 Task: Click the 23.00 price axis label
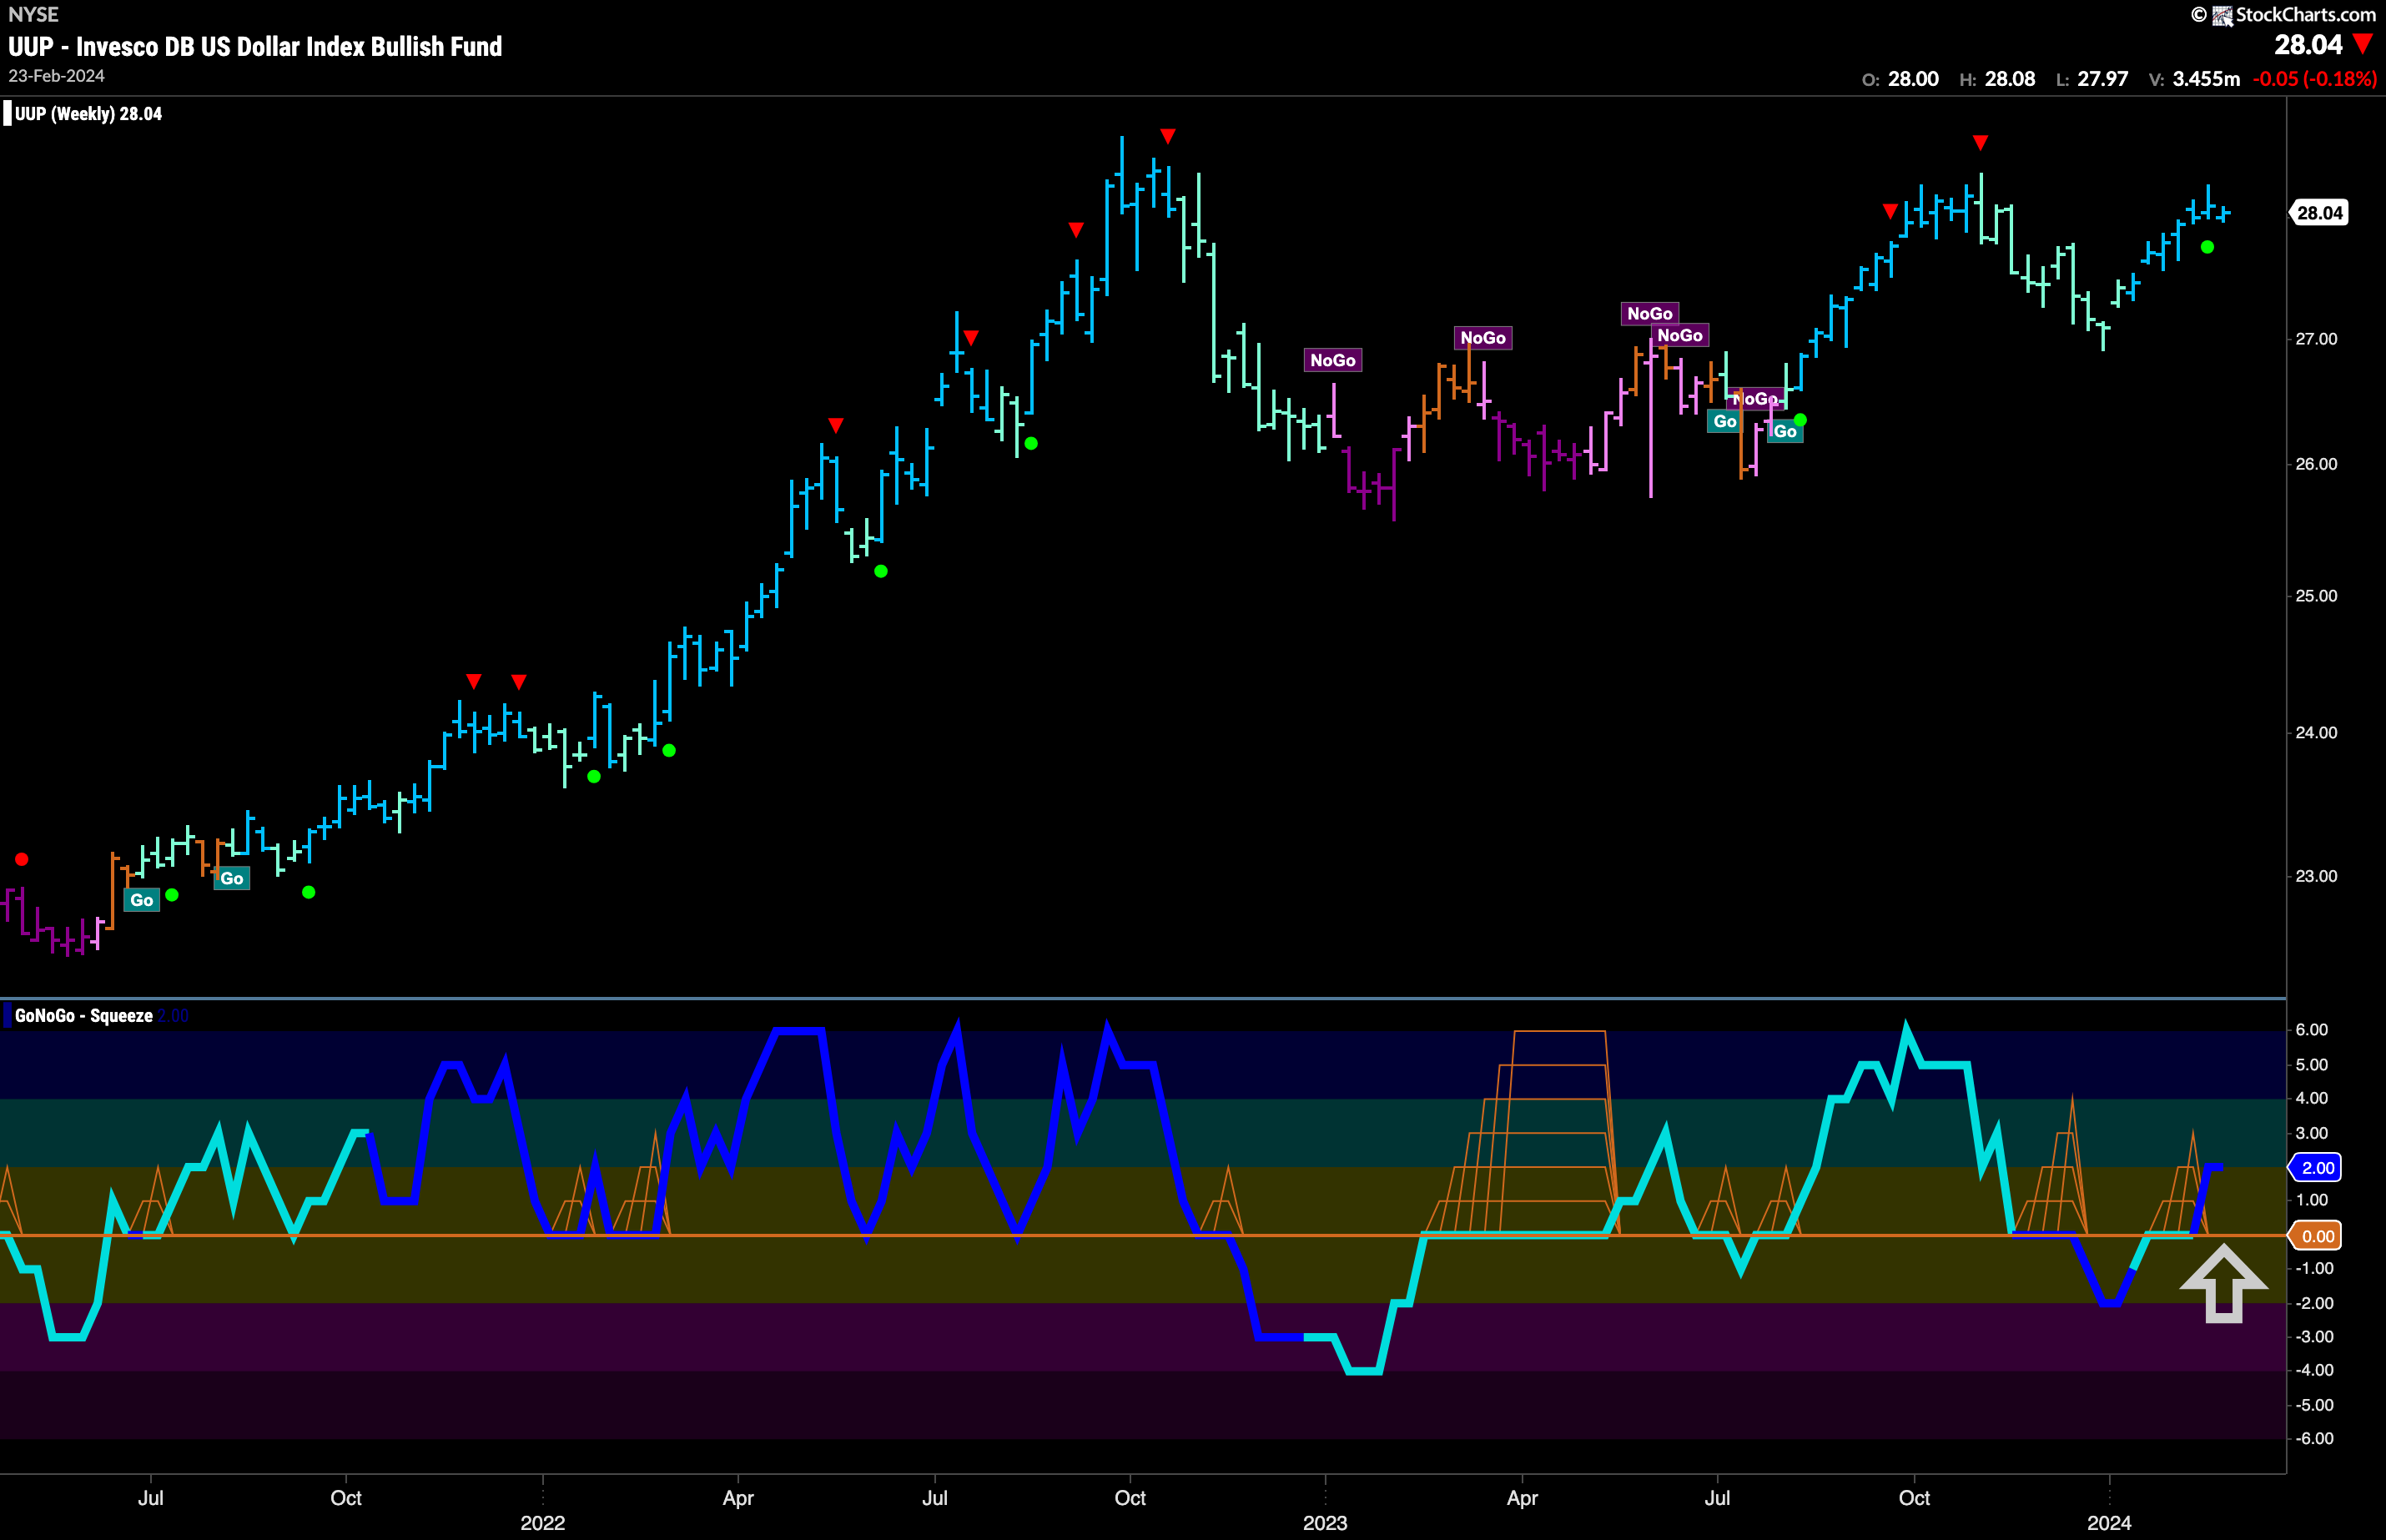click(x=2316, y=876)
